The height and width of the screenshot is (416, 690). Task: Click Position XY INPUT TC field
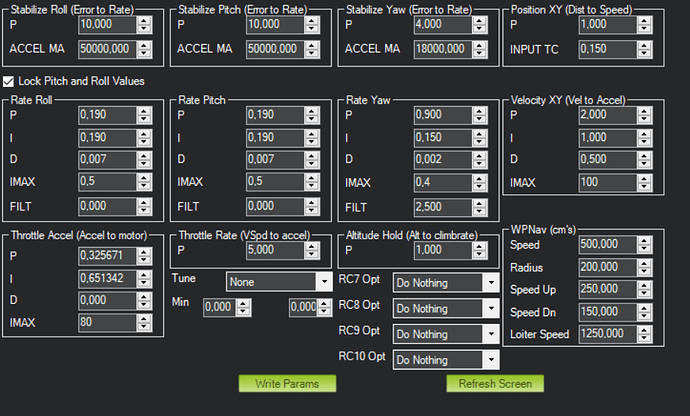(x=607, y=49)
